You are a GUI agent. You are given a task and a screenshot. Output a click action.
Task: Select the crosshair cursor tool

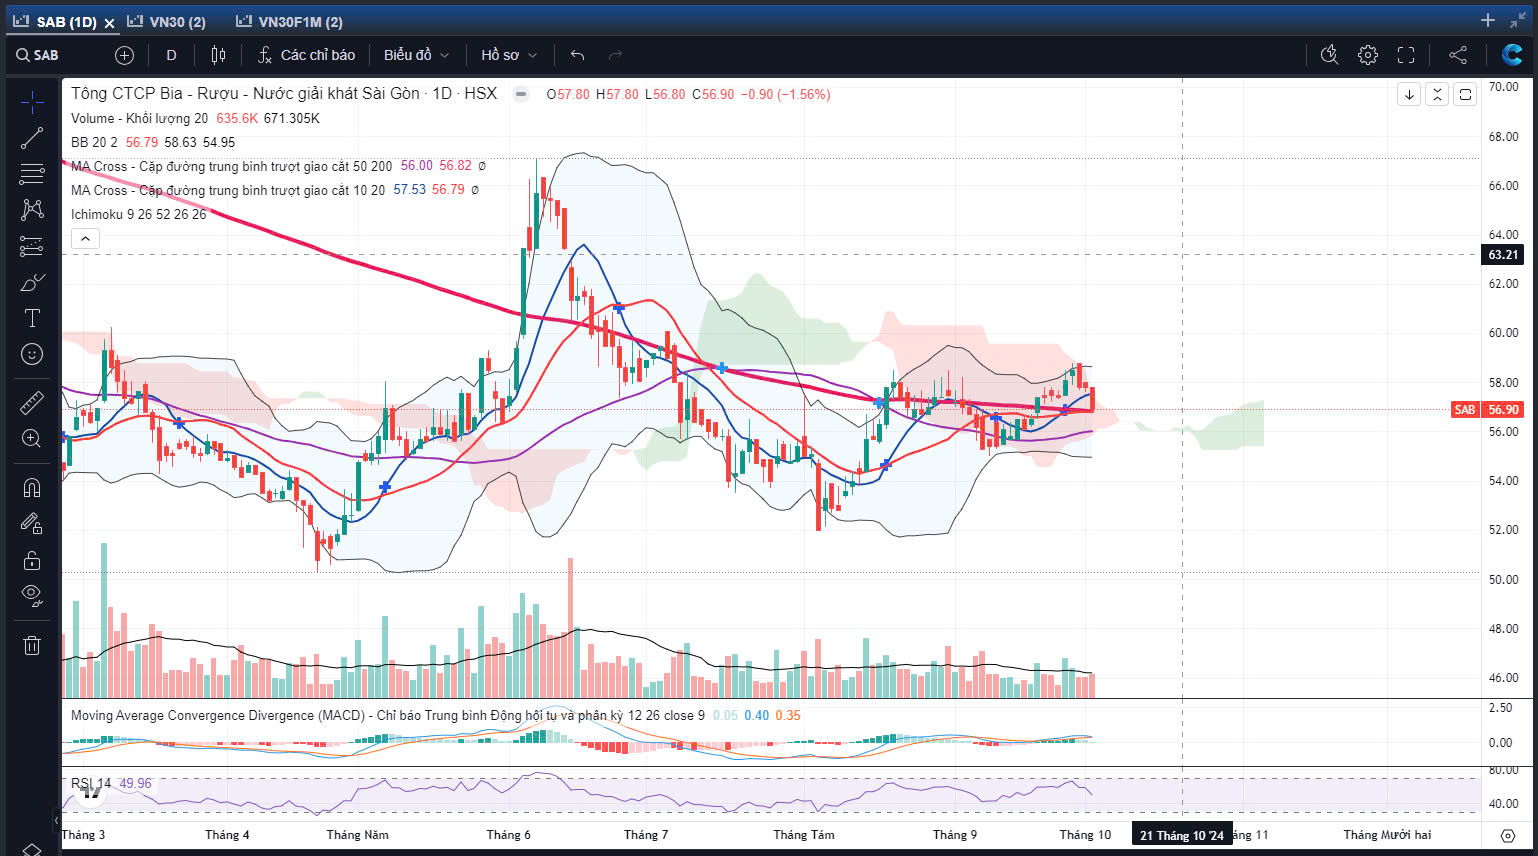pyautogui.click(x=32, y=102)
